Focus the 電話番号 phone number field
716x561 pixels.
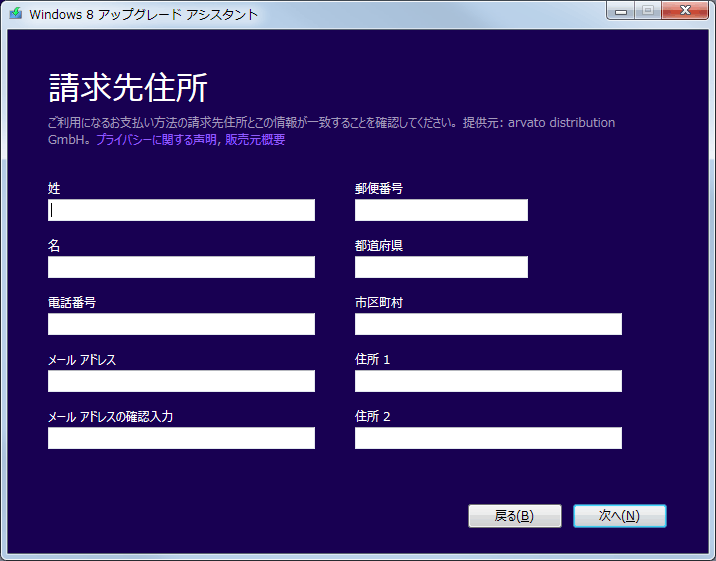pos(181,324)
